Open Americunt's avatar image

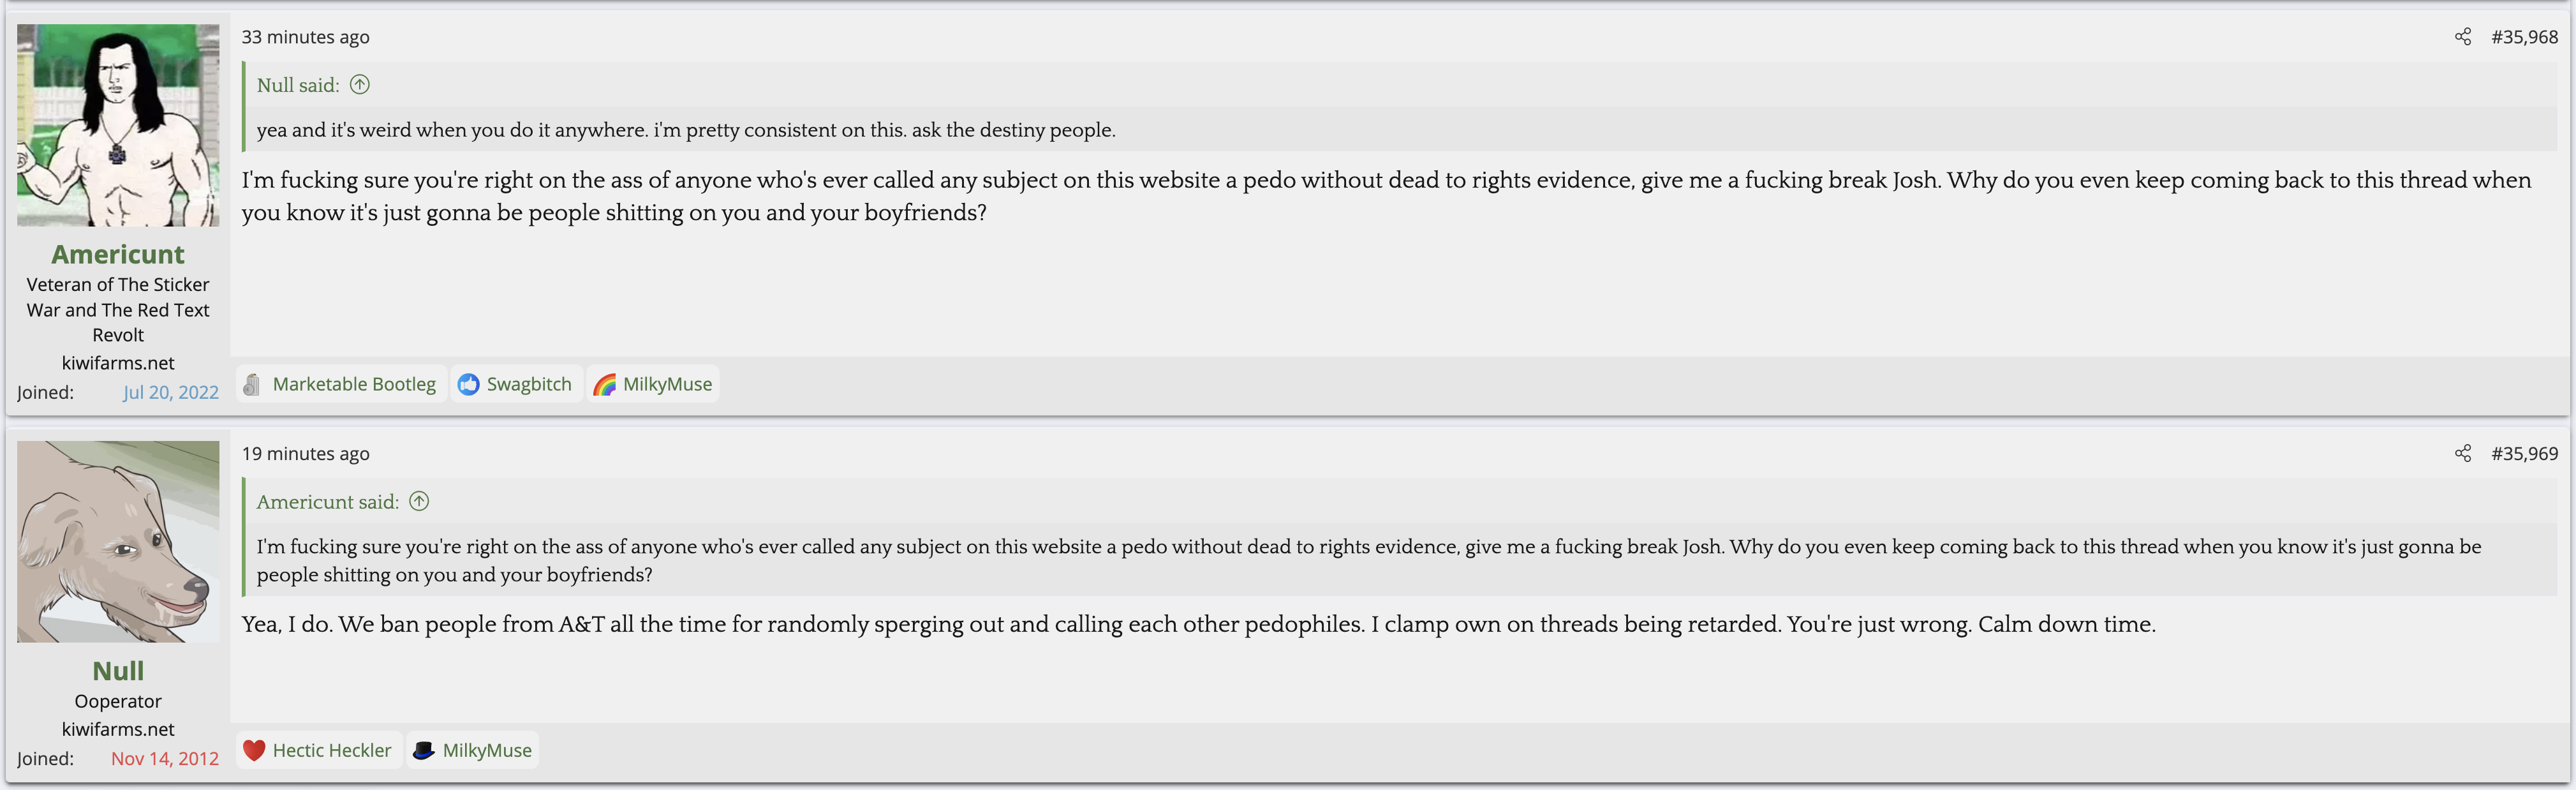click(118, 126)
